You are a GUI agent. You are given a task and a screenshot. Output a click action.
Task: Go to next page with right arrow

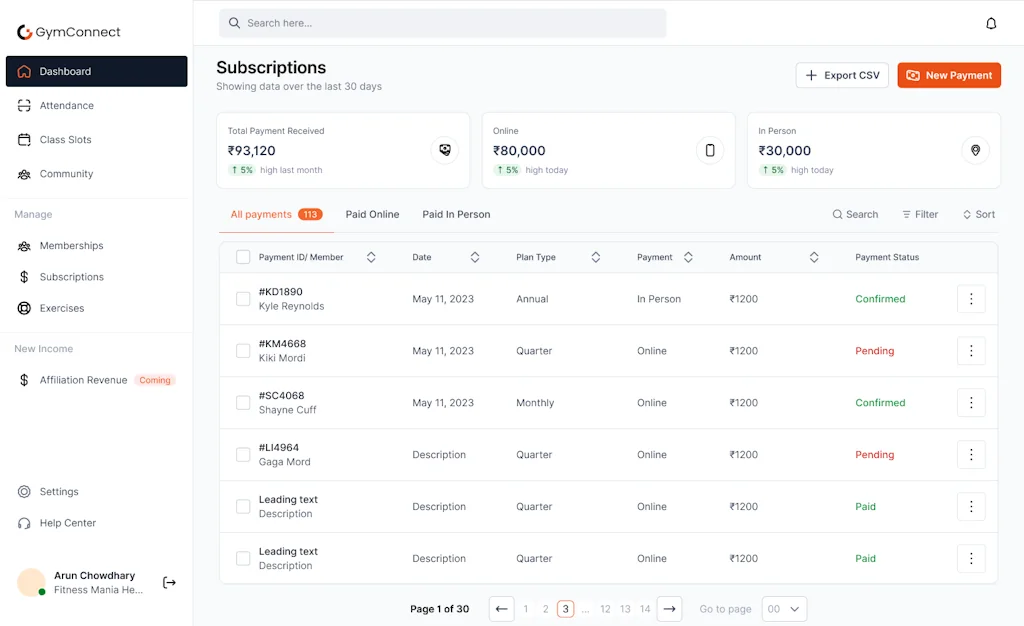(x=670, y=609)
